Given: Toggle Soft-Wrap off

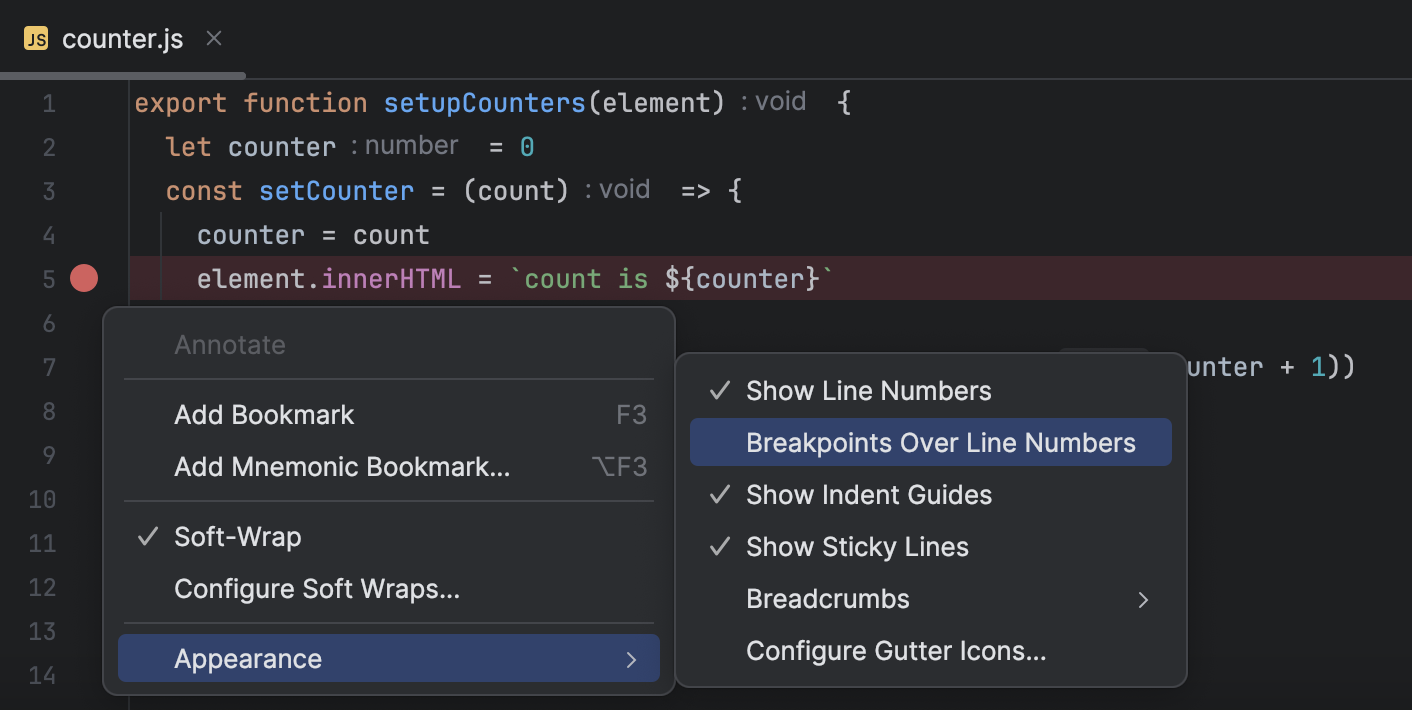Looking at the screenshot, I should (x=238, y=537).
